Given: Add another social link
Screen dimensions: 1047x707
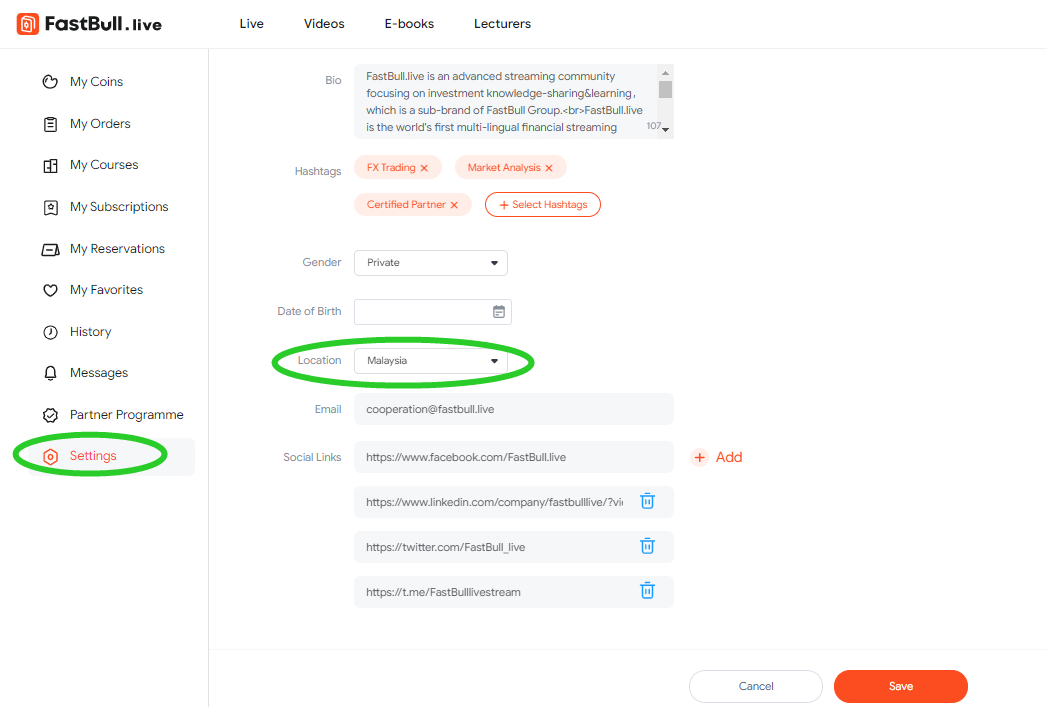Looking at the screenshot, I should (x=717, y=457).
